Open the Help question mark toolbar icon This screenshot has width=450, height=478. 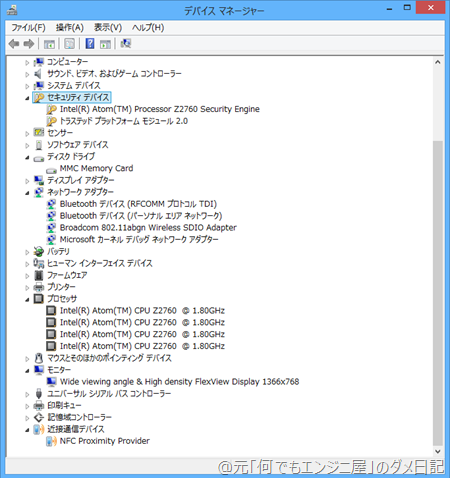point(90,44)
